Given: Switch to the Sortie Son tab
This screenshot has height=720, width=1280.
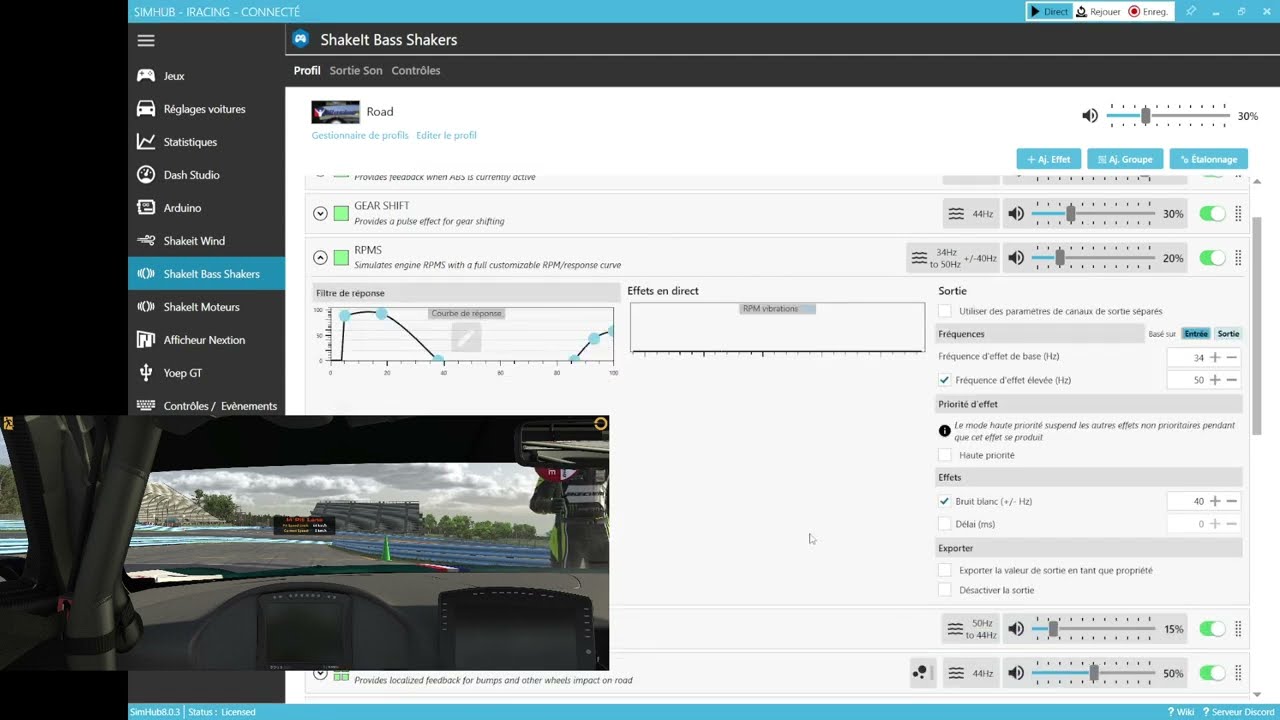Looking at the screenshot, I should point(356,71).
